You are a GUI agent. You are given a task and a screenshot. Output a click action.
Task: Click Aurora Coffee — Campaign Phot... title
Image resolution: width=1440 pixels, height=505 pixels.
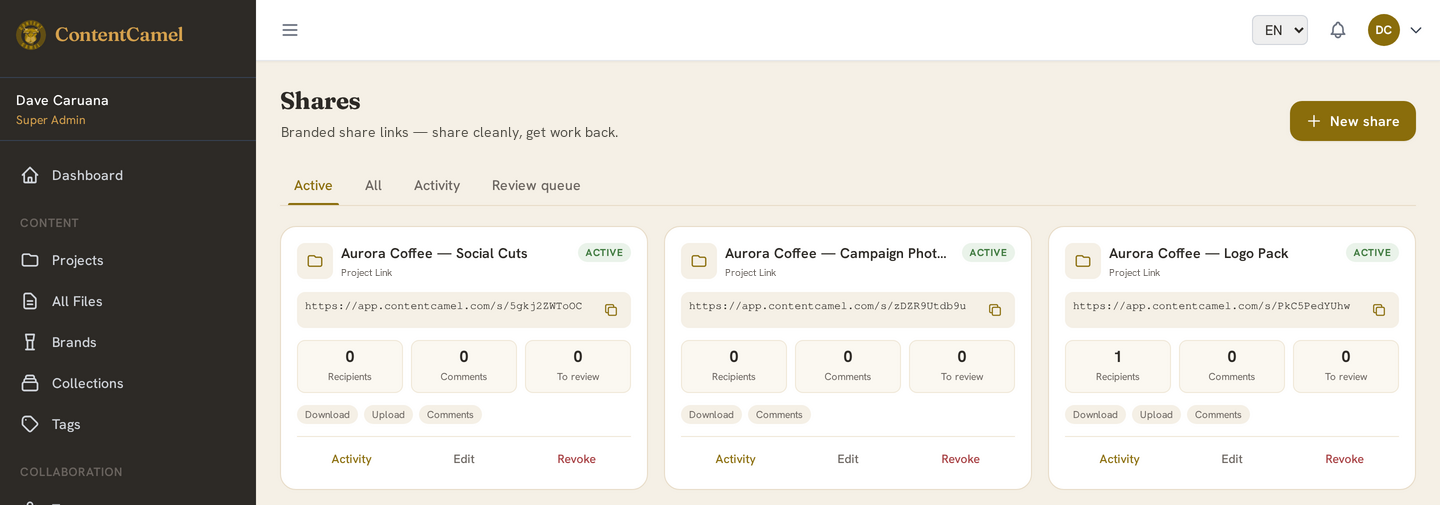(836, 253)
